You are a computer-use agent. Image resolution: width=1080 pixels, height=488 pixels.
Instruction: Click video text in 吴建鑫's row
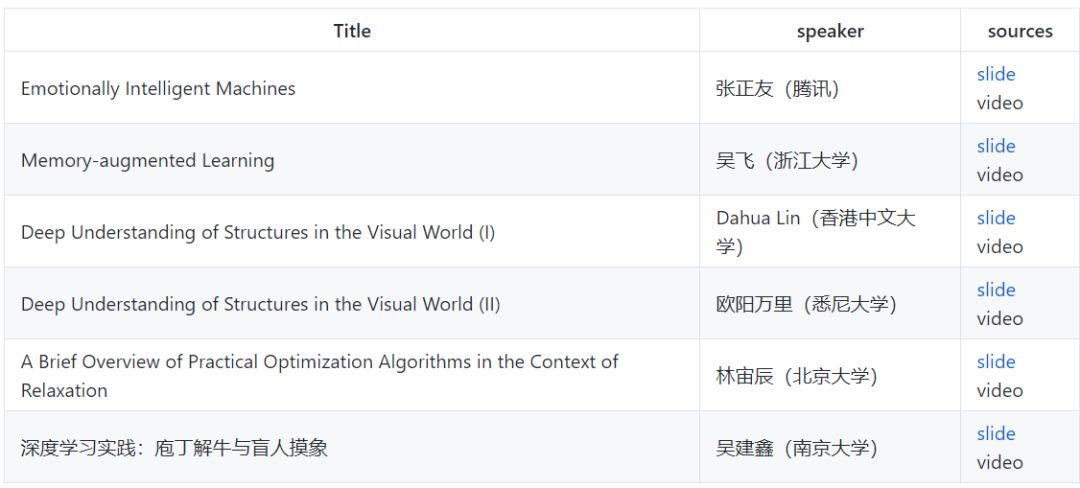pos(999,463)
